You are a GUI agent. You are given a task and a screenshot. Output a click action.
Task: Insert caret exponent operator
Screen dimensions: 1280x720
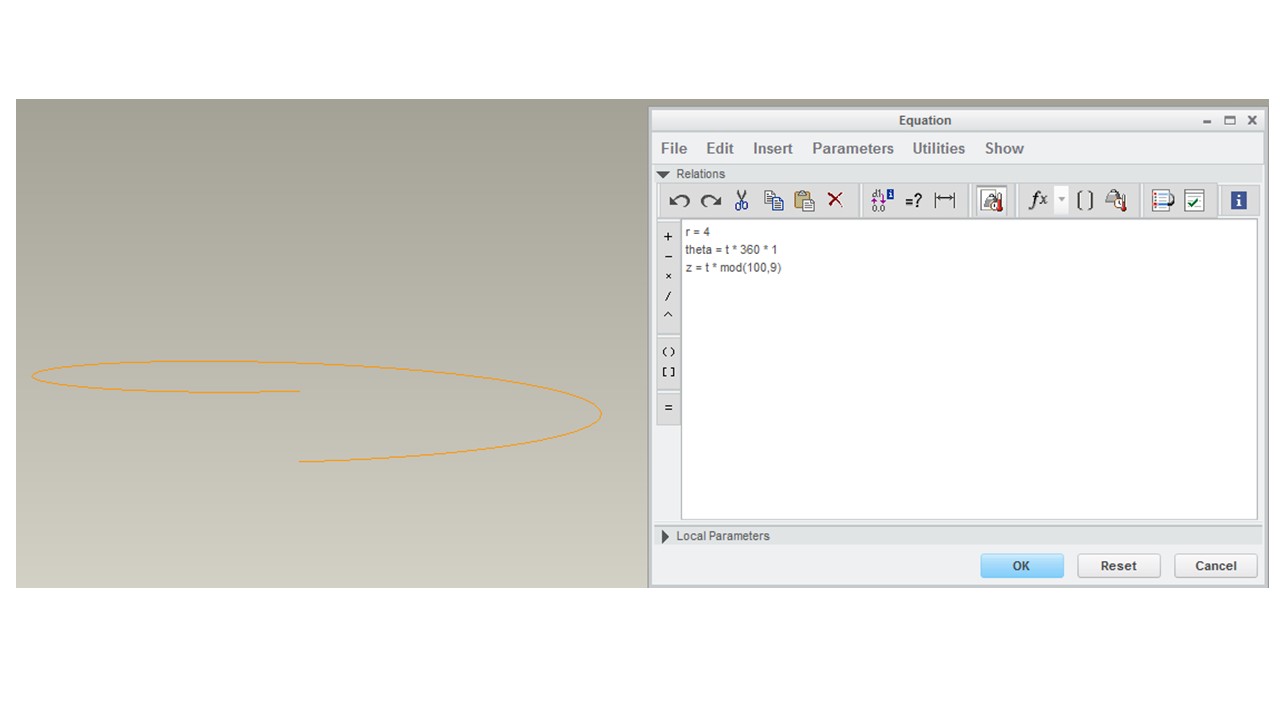(x=669, y=315)
